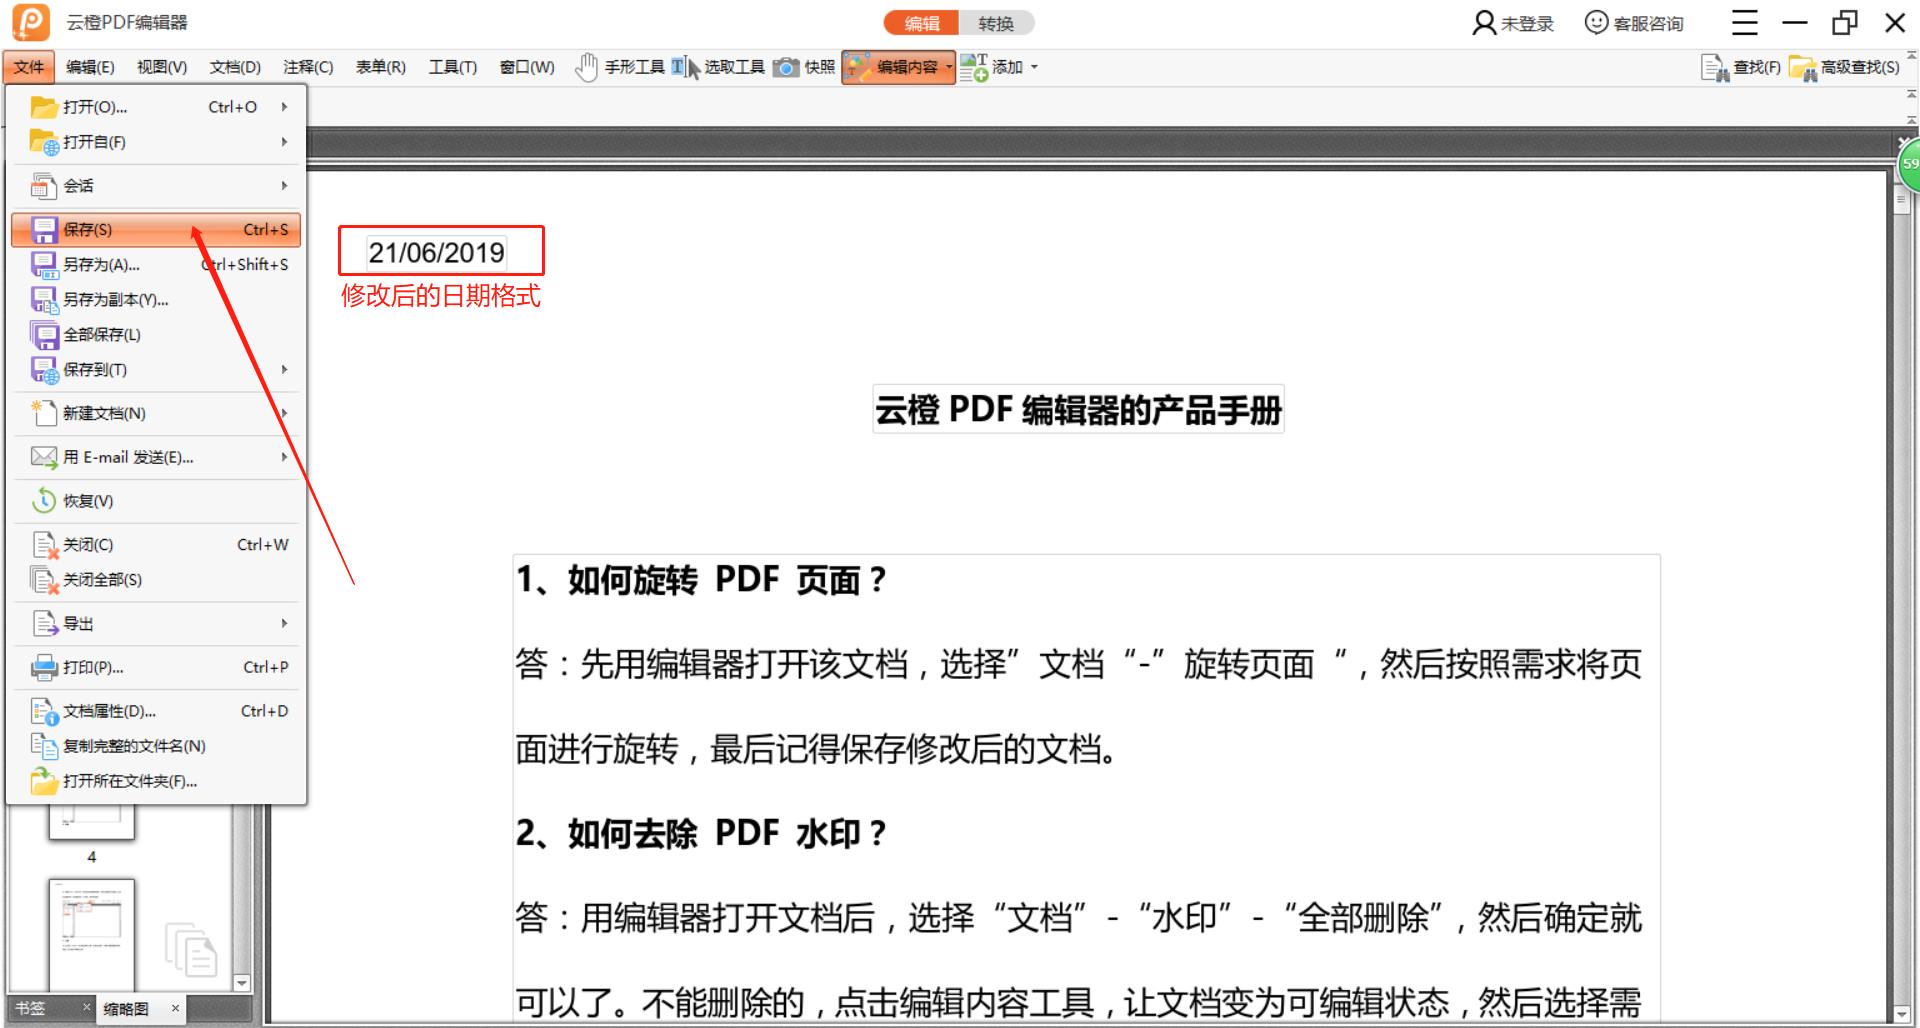Screen dimensions: 1920x1028
Task: Click heading 2、如何去除 PDF 水印？
Action: (701, 833)
